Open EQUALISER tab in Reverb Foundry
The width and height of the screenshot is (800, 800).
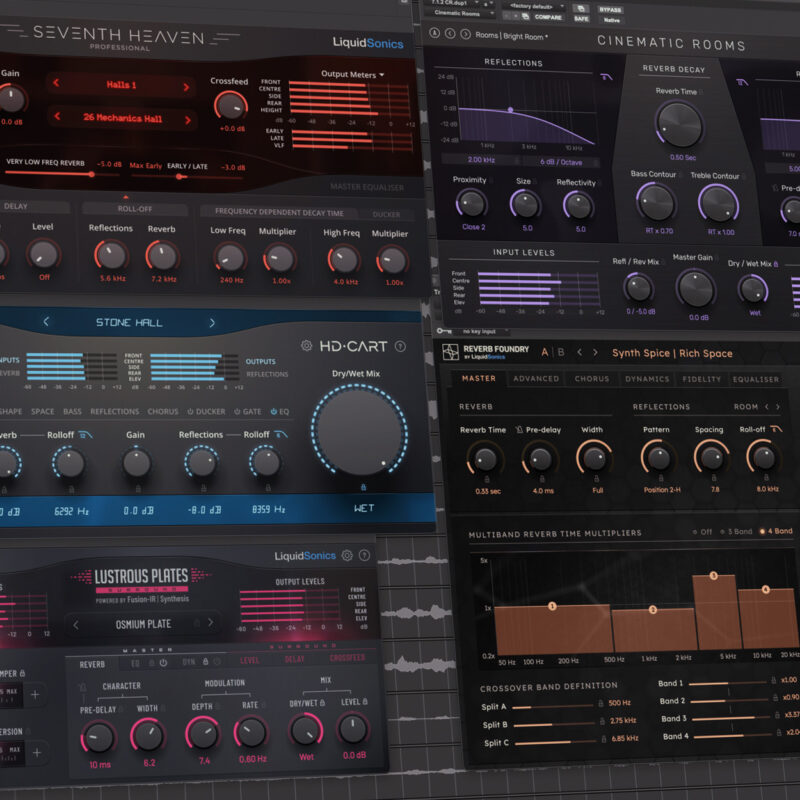tap(756, 380)
